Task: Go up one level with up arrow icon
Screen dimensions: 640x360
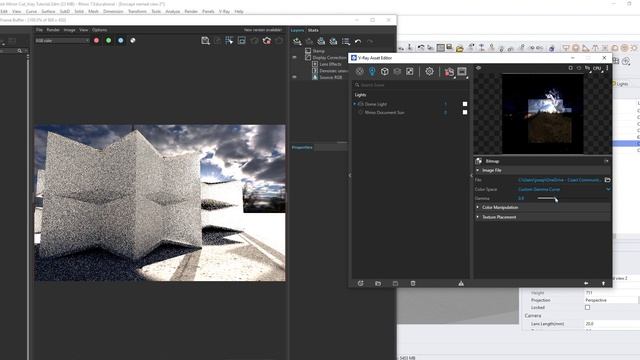Action: pos(603,283)
